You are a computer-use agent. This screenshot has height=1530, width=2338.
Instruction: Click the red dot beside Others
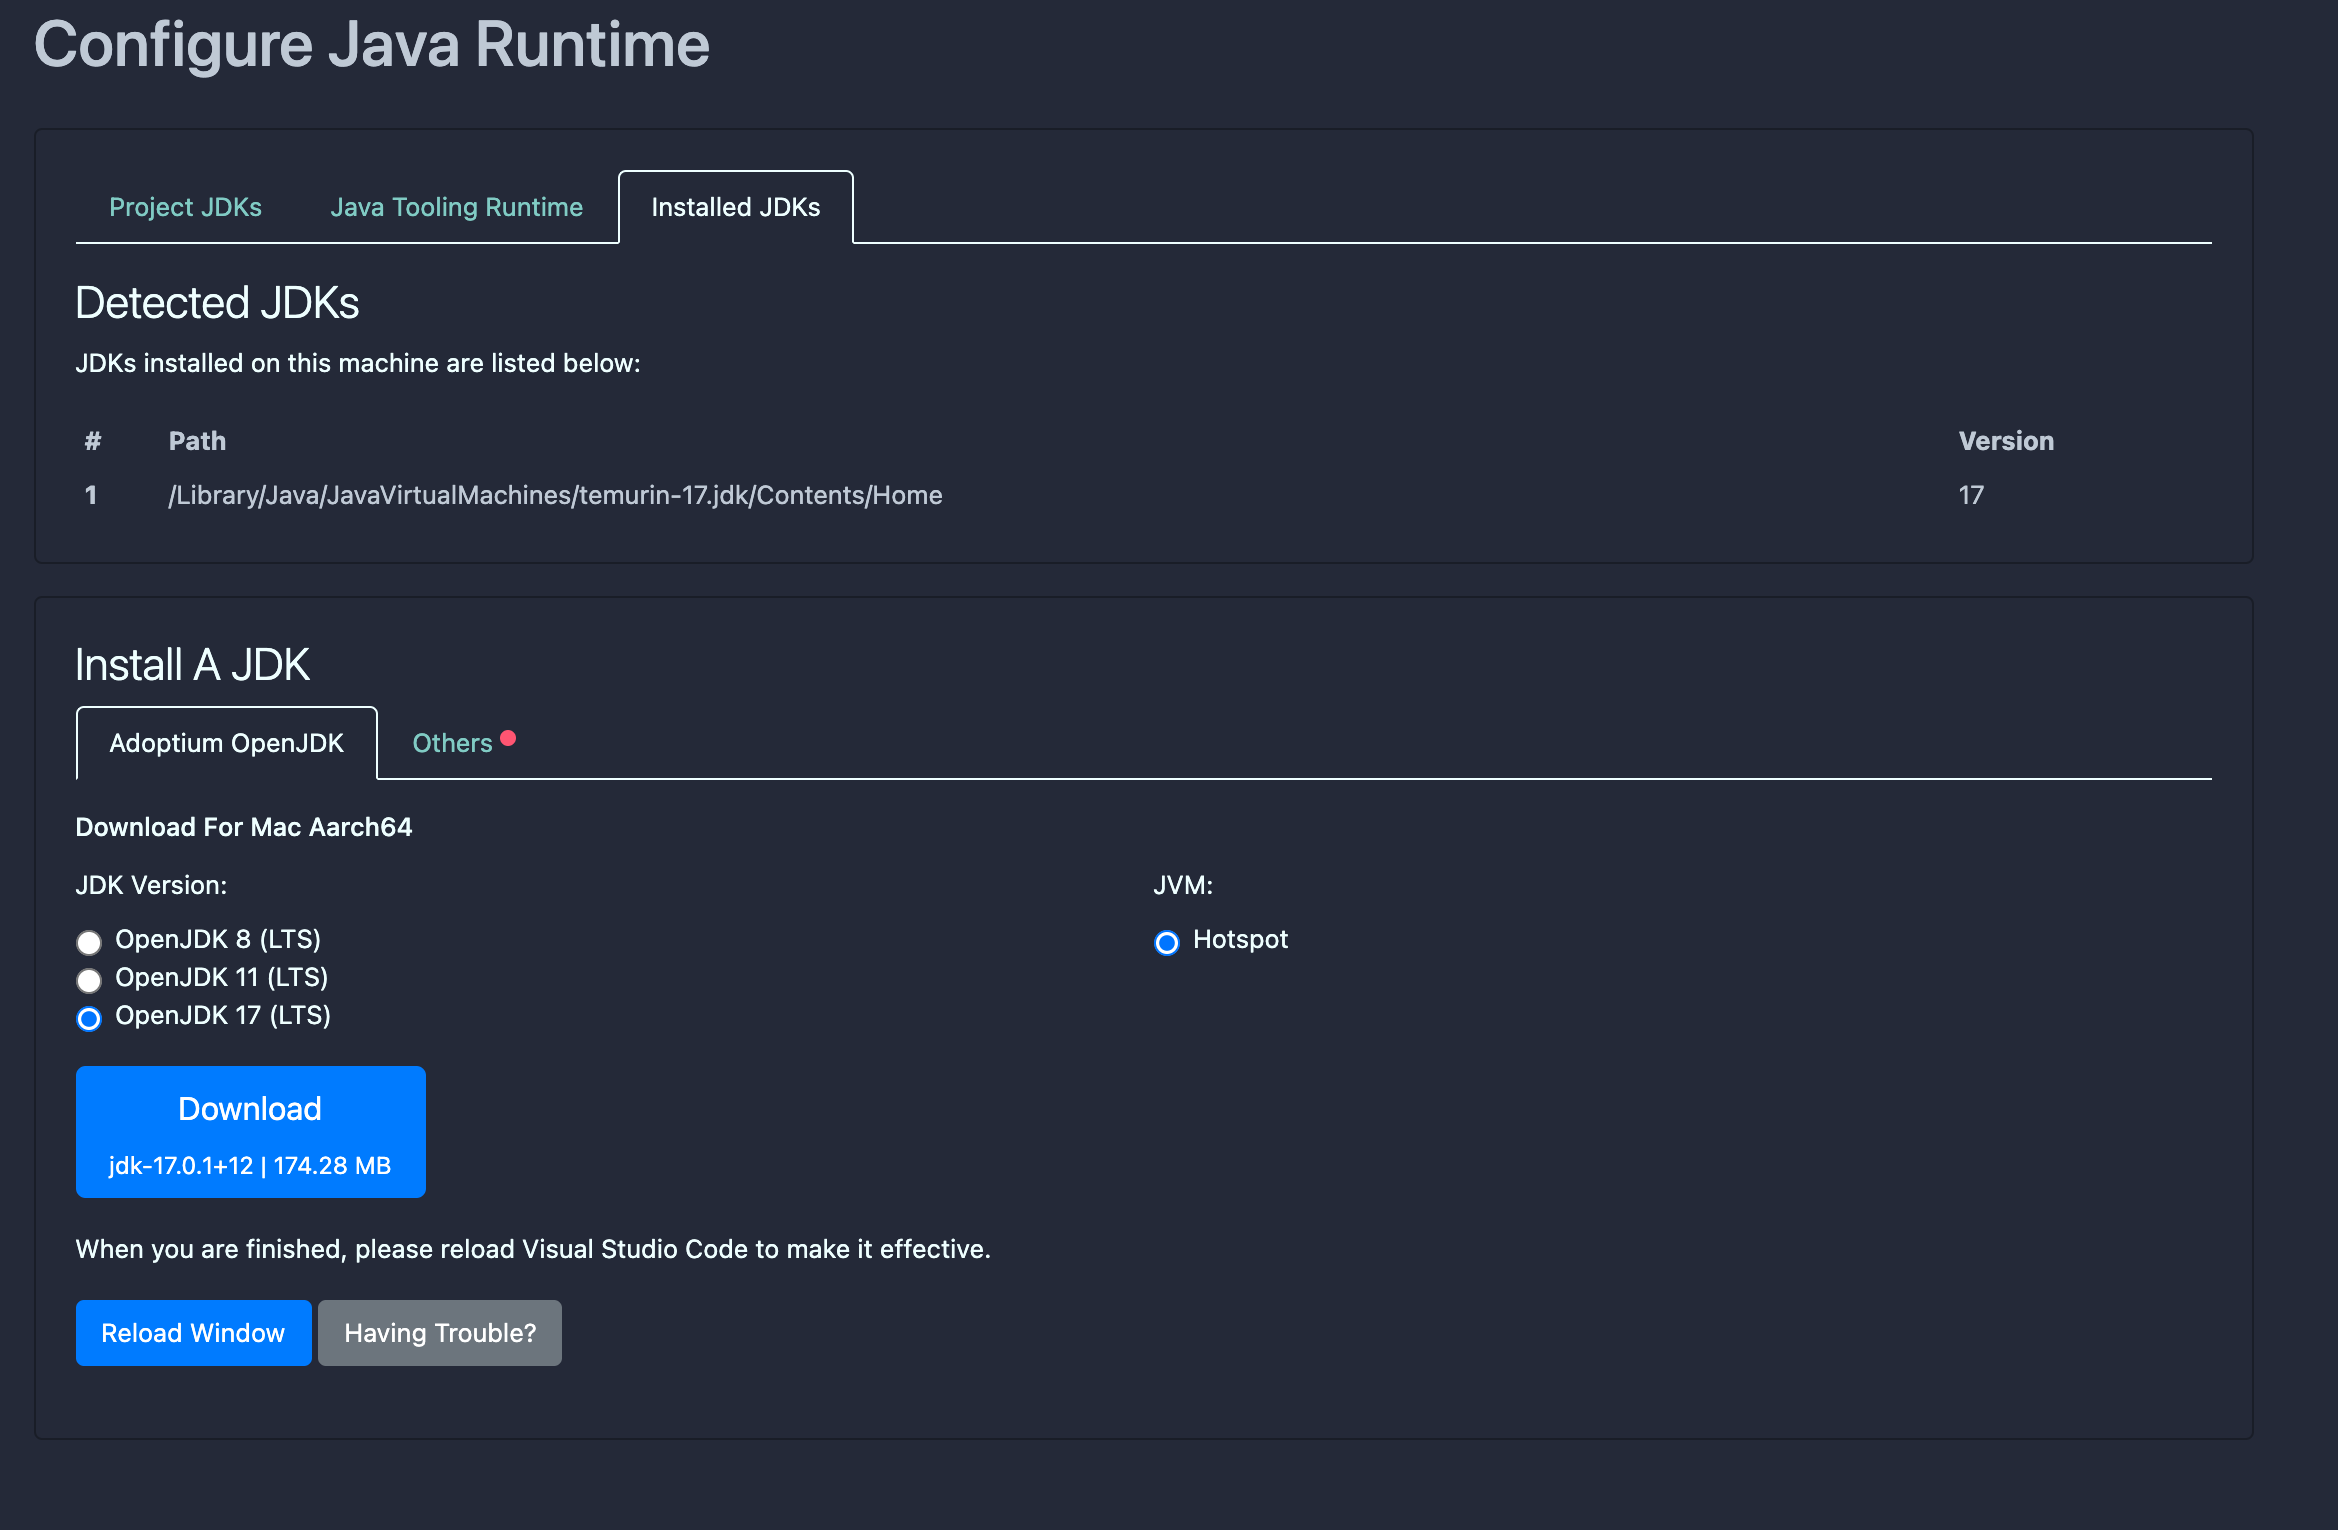click(508, 738)
